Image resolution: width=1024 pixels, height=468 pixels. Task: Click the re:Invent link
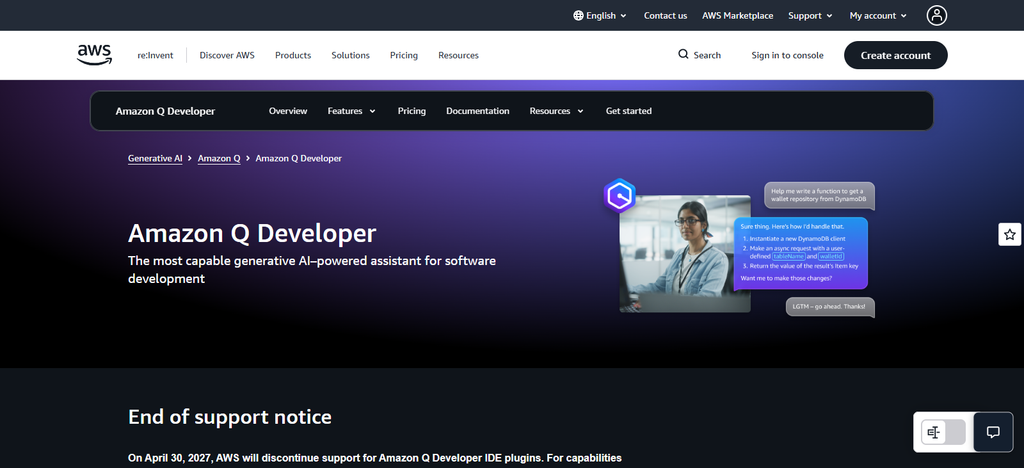(155, 55)
